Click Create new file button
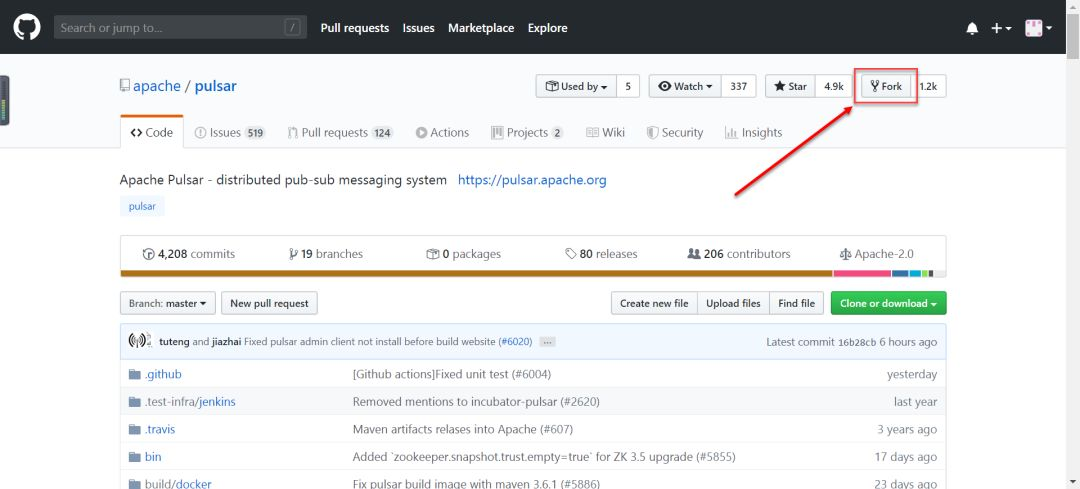The width and height of the screenshot is (1080, 489). [x=654, y=303]
